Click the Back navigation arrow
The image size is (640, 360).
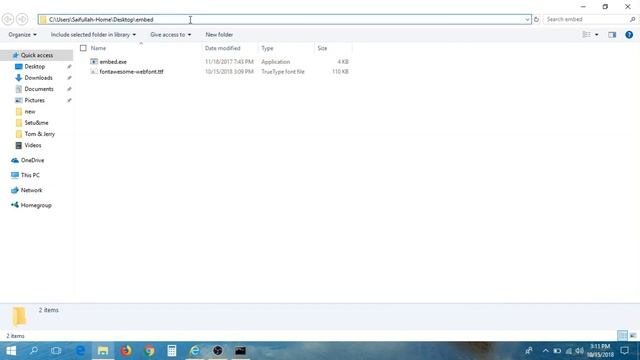coord(7,19)
